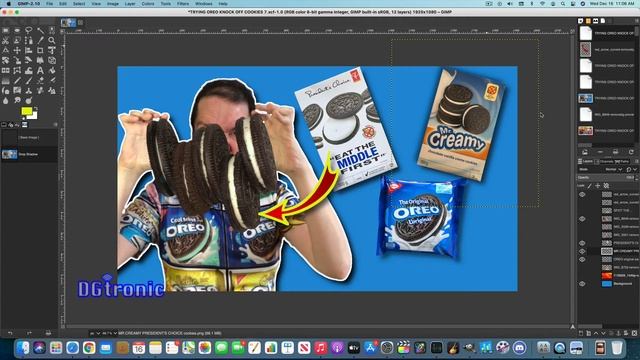Select the Measure tool
Screen dimensions: 640x360
click(5, 50)
